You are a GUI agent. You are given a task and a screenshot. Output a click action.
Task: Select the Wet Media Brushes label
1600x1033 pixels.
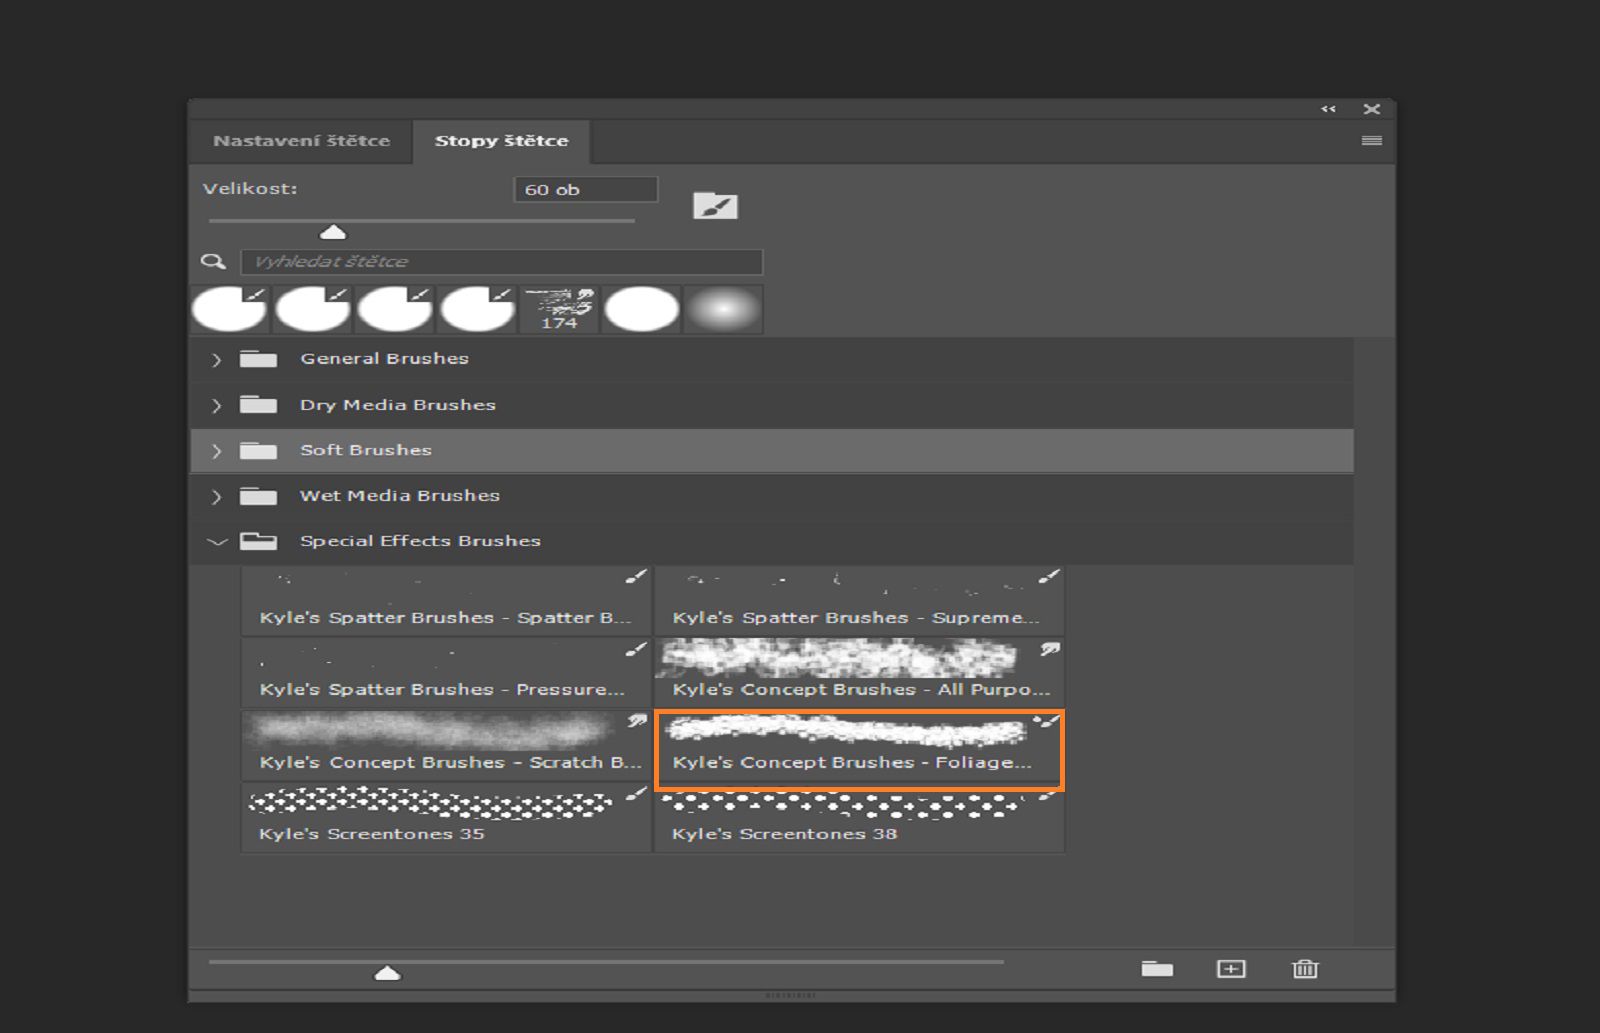click(x=400, y=496)
